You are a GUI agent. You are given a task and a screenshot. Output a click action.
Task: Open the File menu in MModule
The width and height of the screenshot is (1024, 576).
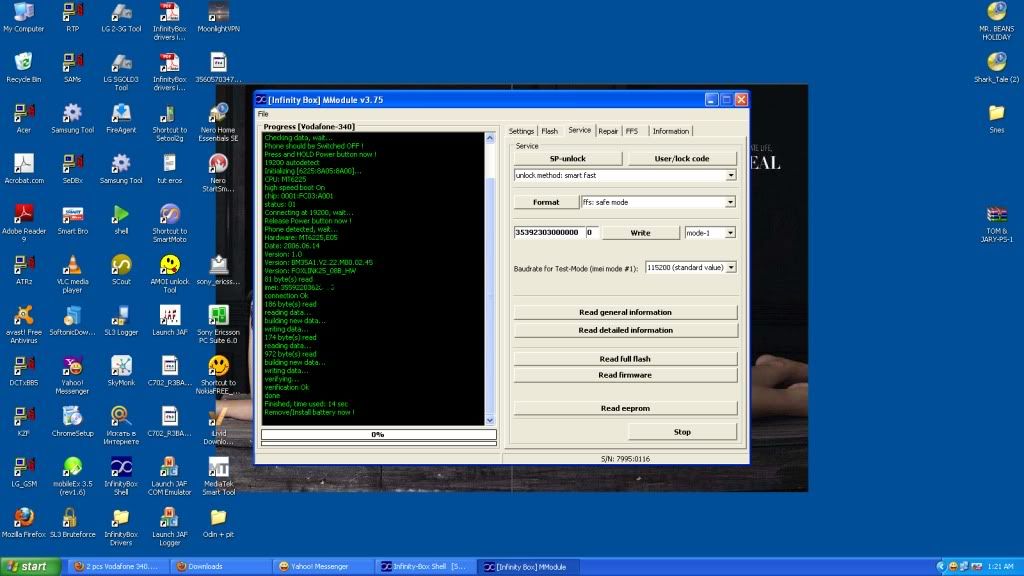[263, 114]
